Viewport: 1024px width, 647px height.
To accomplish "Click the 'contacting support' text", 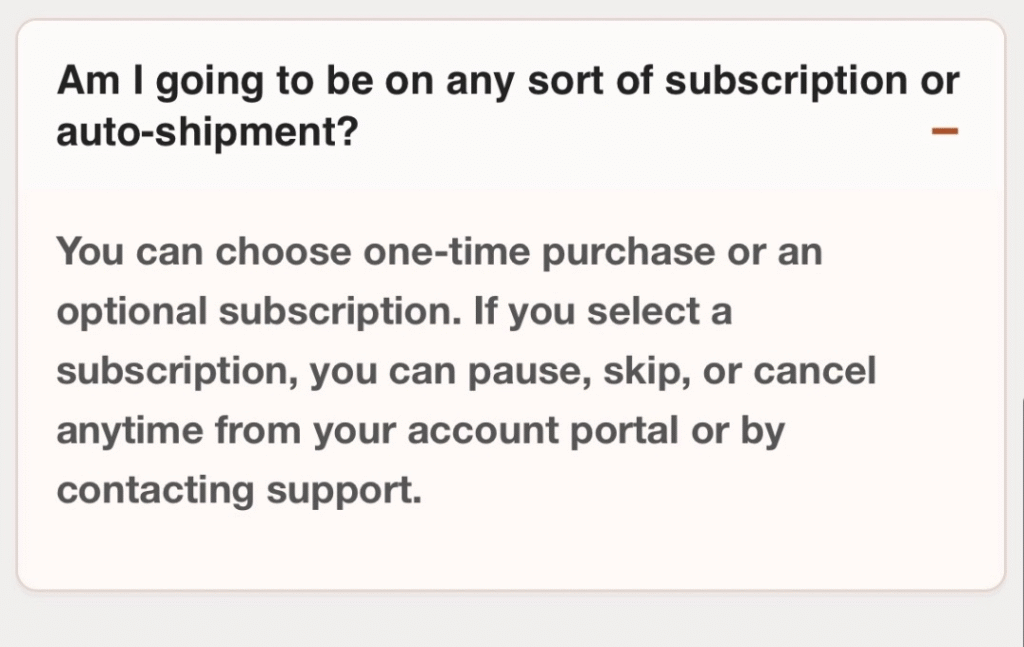I will click(236, 491).
